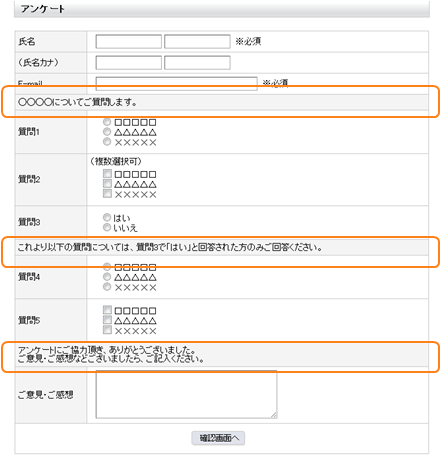
Task: Check □□□□□ checkbox in 質問2
Action: pos(107,174)
